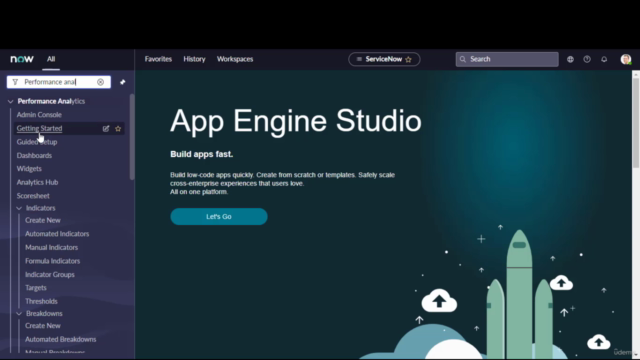Screen dimensions: 640x360
Task: Select Create New under Indicators
Action: point(43,220)
